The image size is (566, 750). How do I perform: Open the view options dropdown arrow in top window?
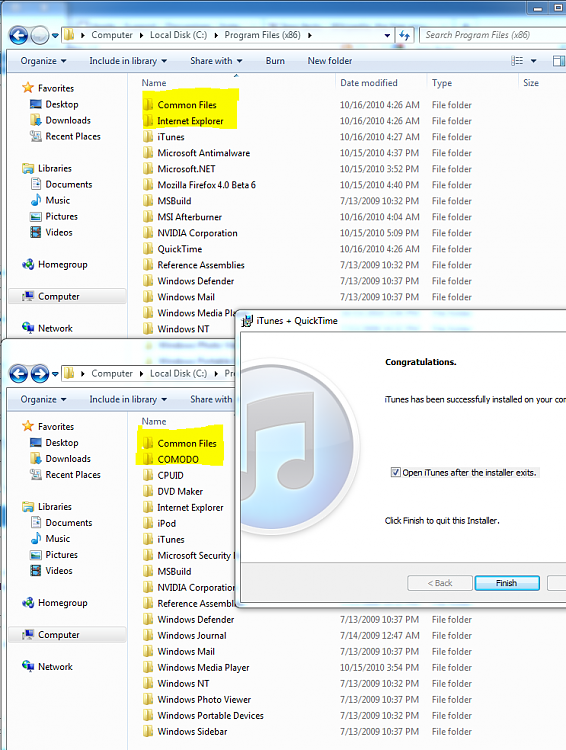pyautogui.click(x=533, y=61)
